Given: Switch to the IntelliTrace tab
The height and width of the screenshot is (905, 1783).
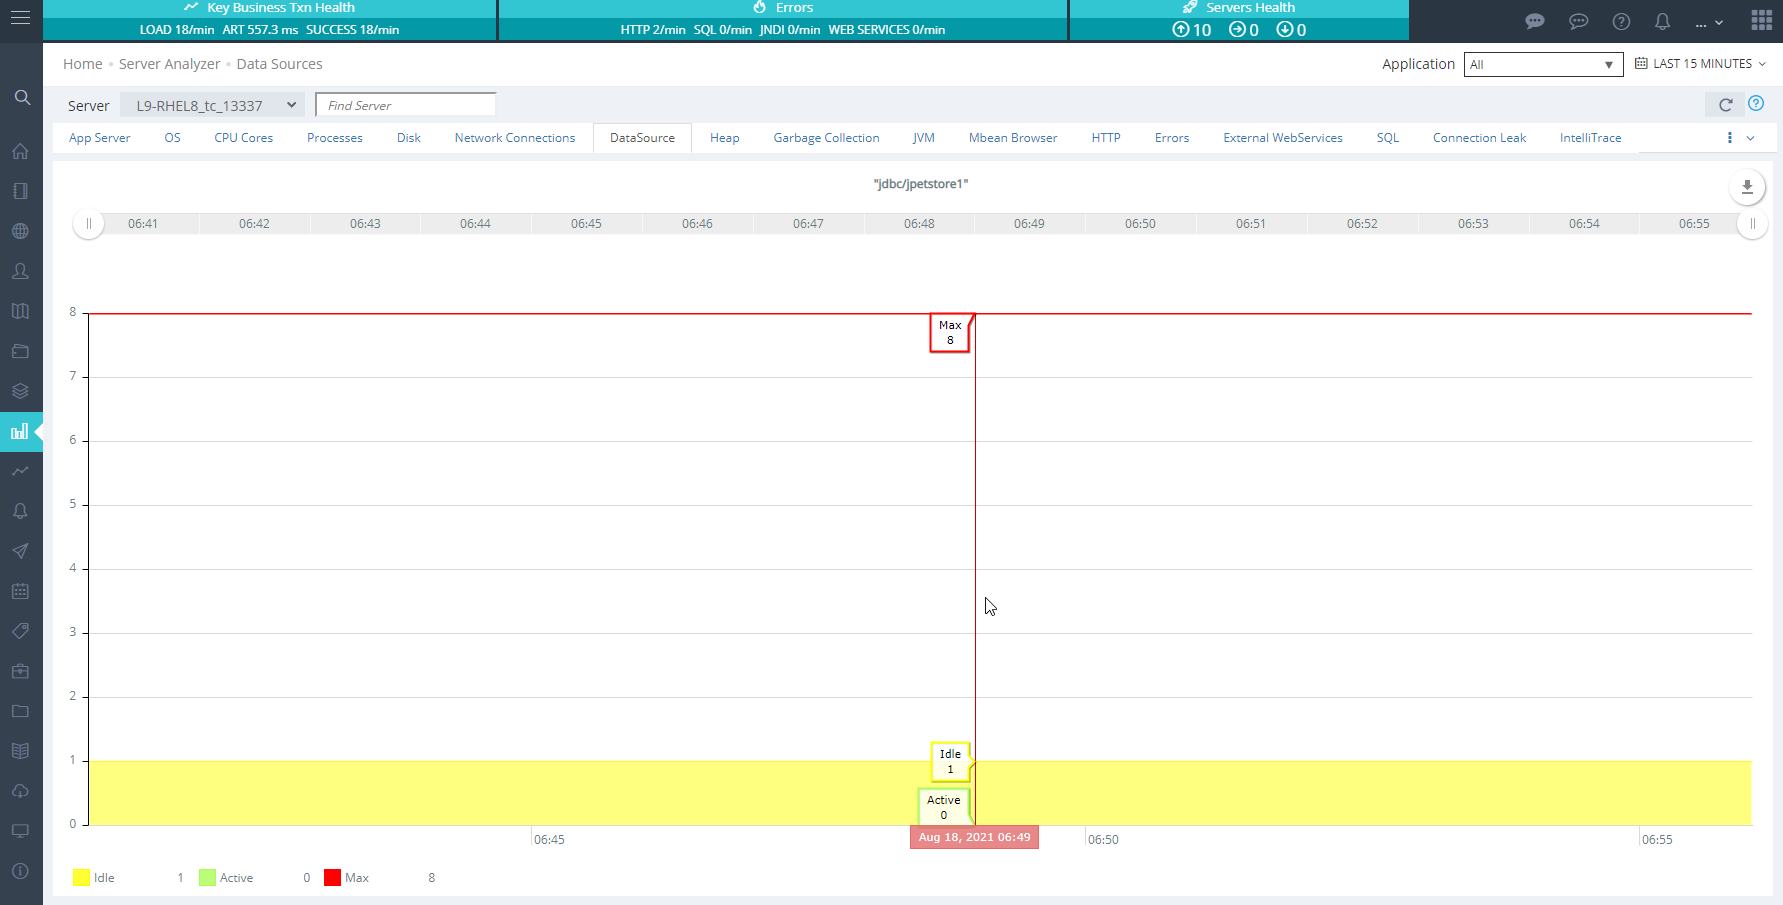Looking at the screenshot, I should [x=1590, y=138].
